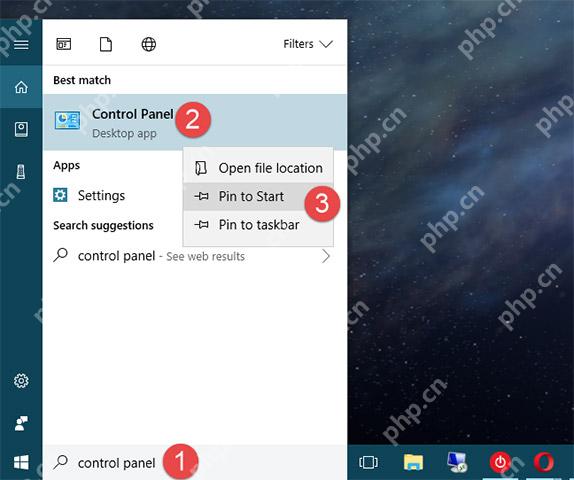Open the Notebook icon in sidebar
Viewport: 574px width, 480px height.
click(21, 130)
